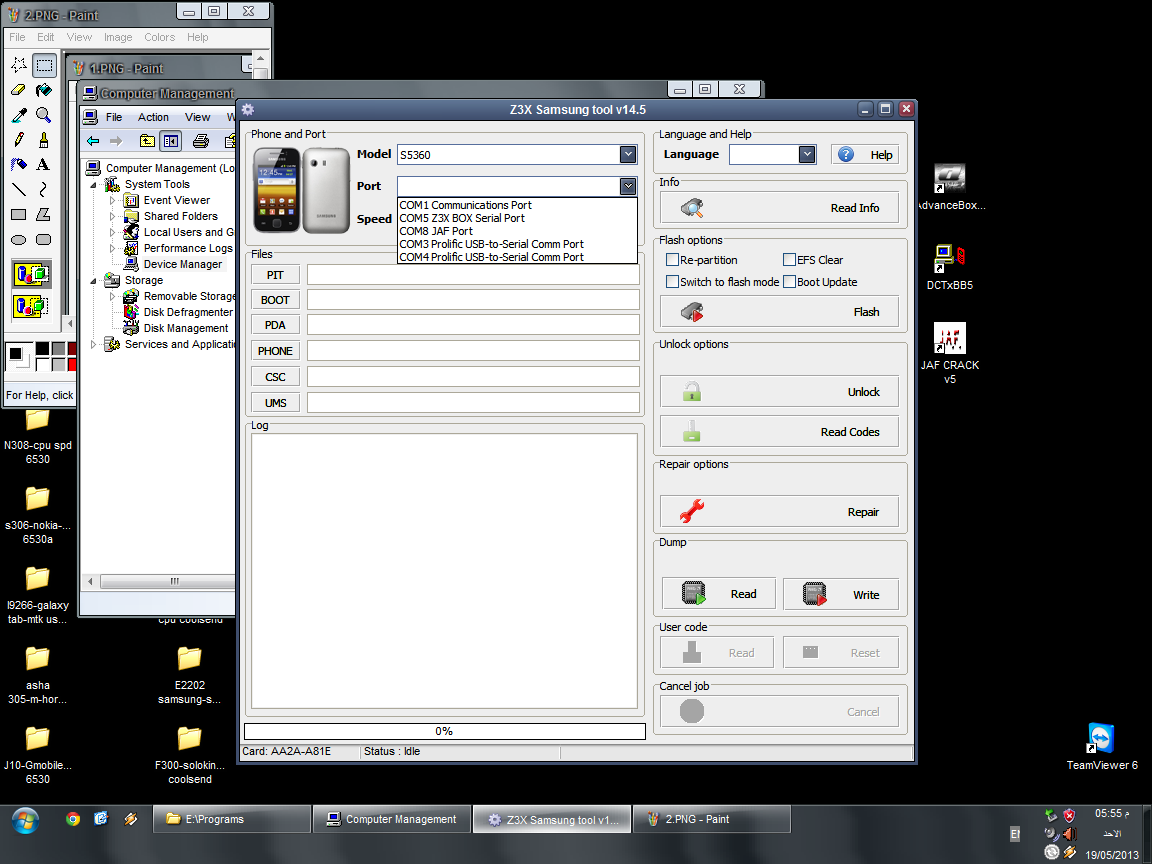Pick the red swatch in the Paint palette
This screenshot has height=864, width=1152.
coord(72,364)
